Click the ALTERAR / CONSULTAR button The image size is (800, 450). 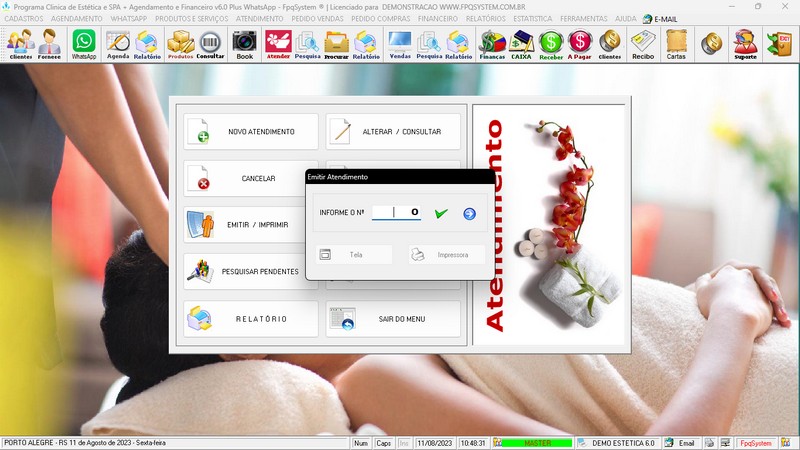(x=393, y=132)
